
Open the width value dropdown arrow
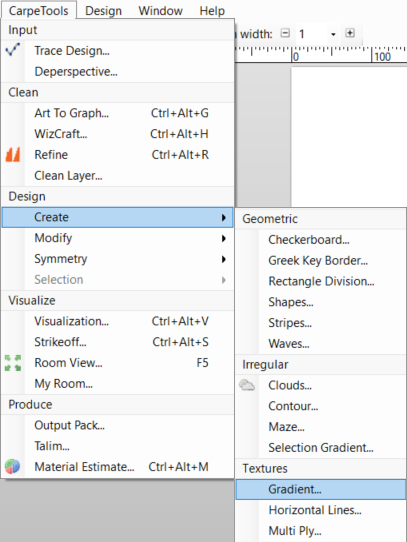(x=333, y=34)
